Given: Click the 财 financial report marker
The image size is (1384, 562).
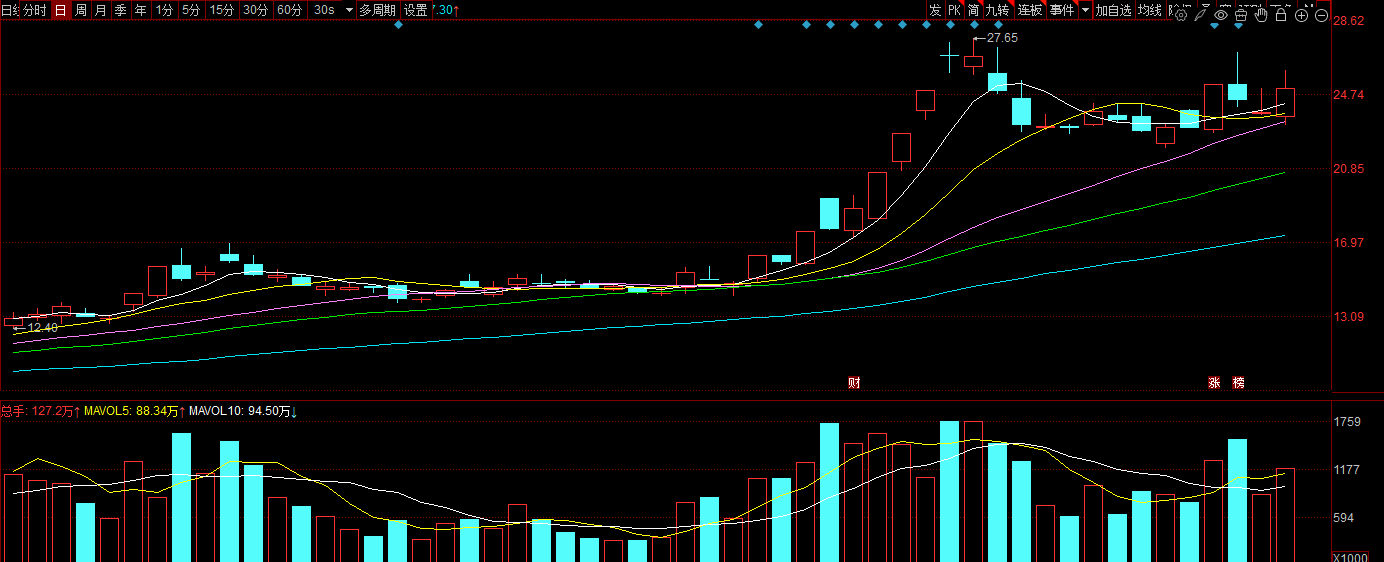Looking at the screenshot, I should coord(854,382).
